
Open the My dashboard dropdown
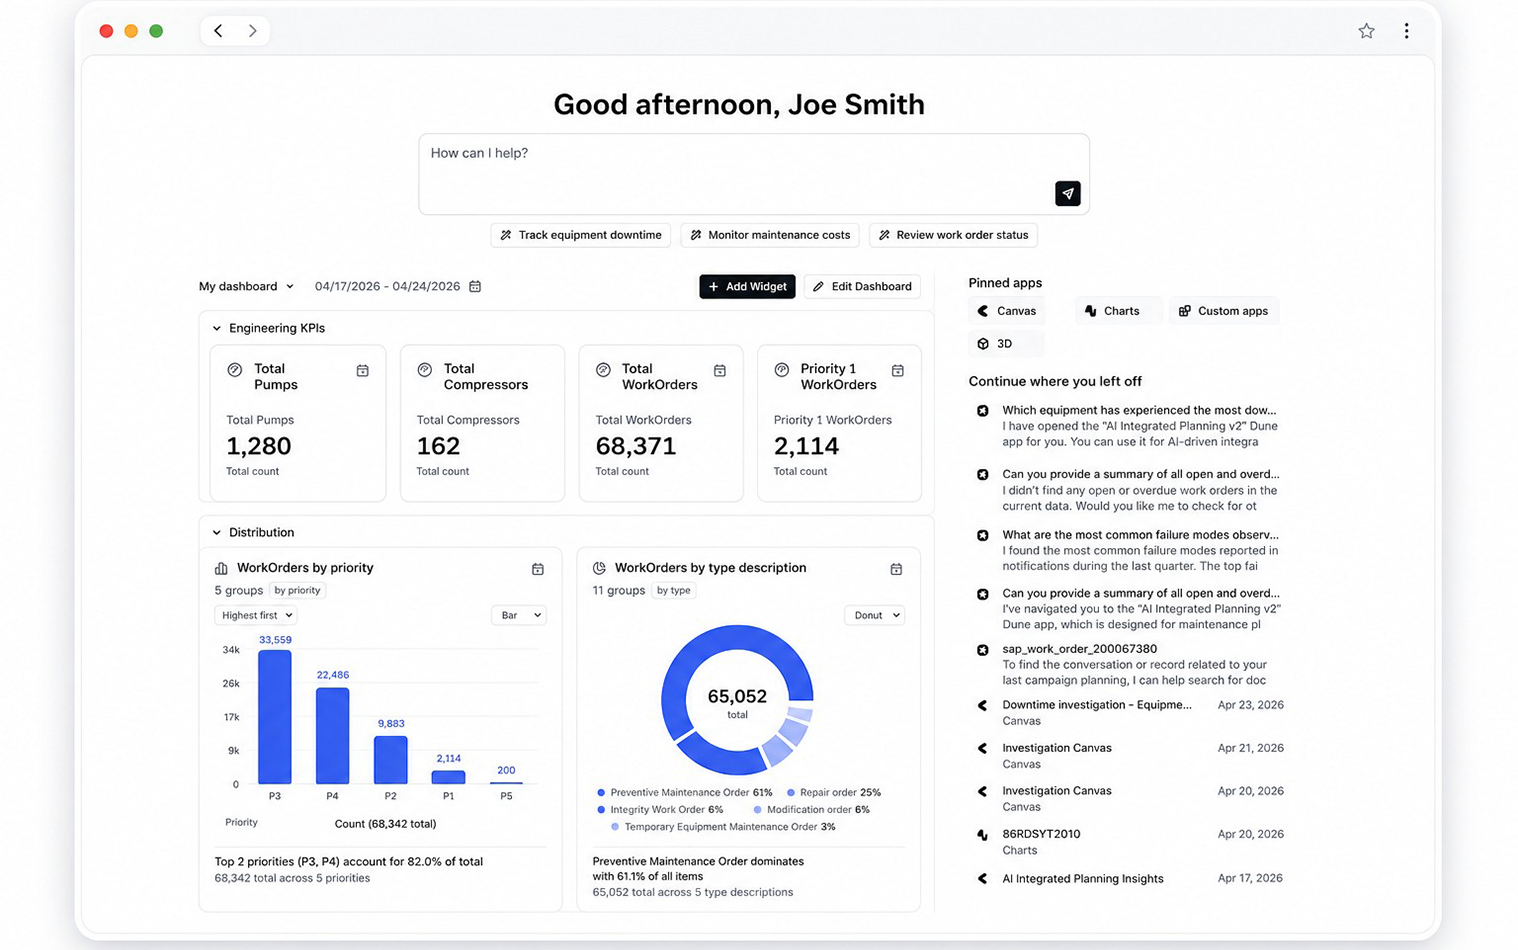[x=246, y=286]
